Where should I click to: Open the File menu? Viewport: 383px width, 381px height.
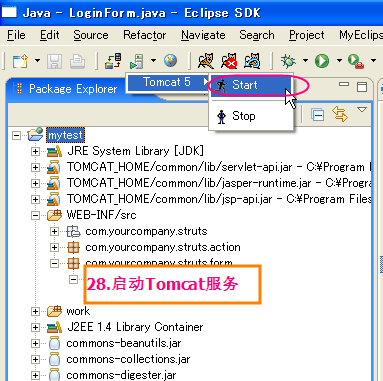click(16, 35)
